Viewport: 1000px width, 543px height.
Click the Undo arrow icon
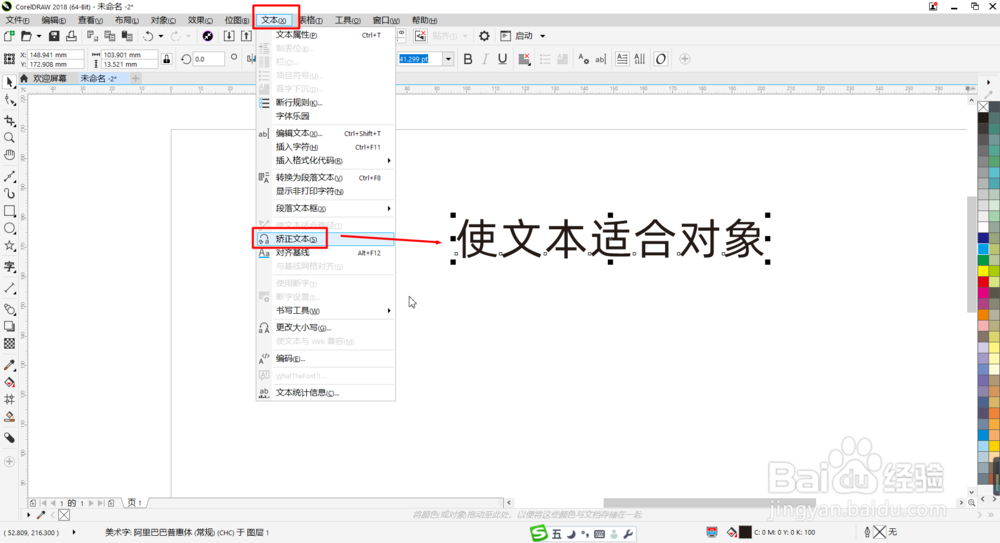(148, 36)
